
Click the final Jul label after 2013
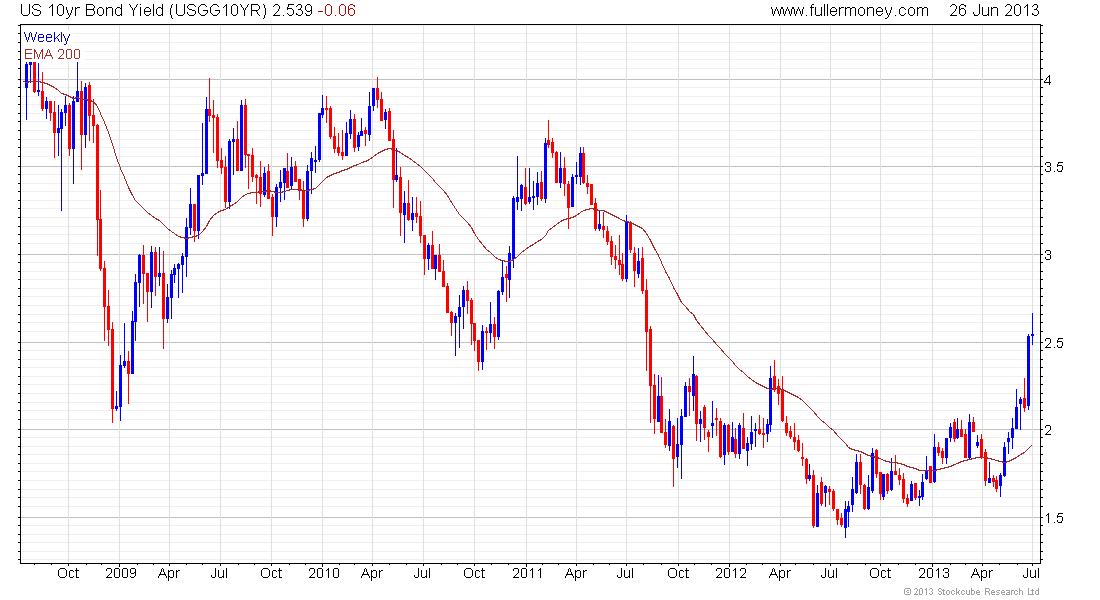[x=1031, y=573]
